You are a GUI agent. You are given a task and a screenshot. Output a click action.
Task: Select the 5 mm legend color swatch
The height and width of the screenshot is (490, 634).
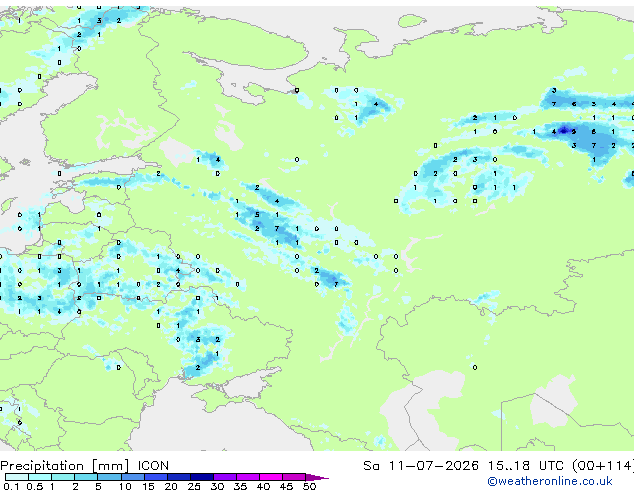(109, 477)
